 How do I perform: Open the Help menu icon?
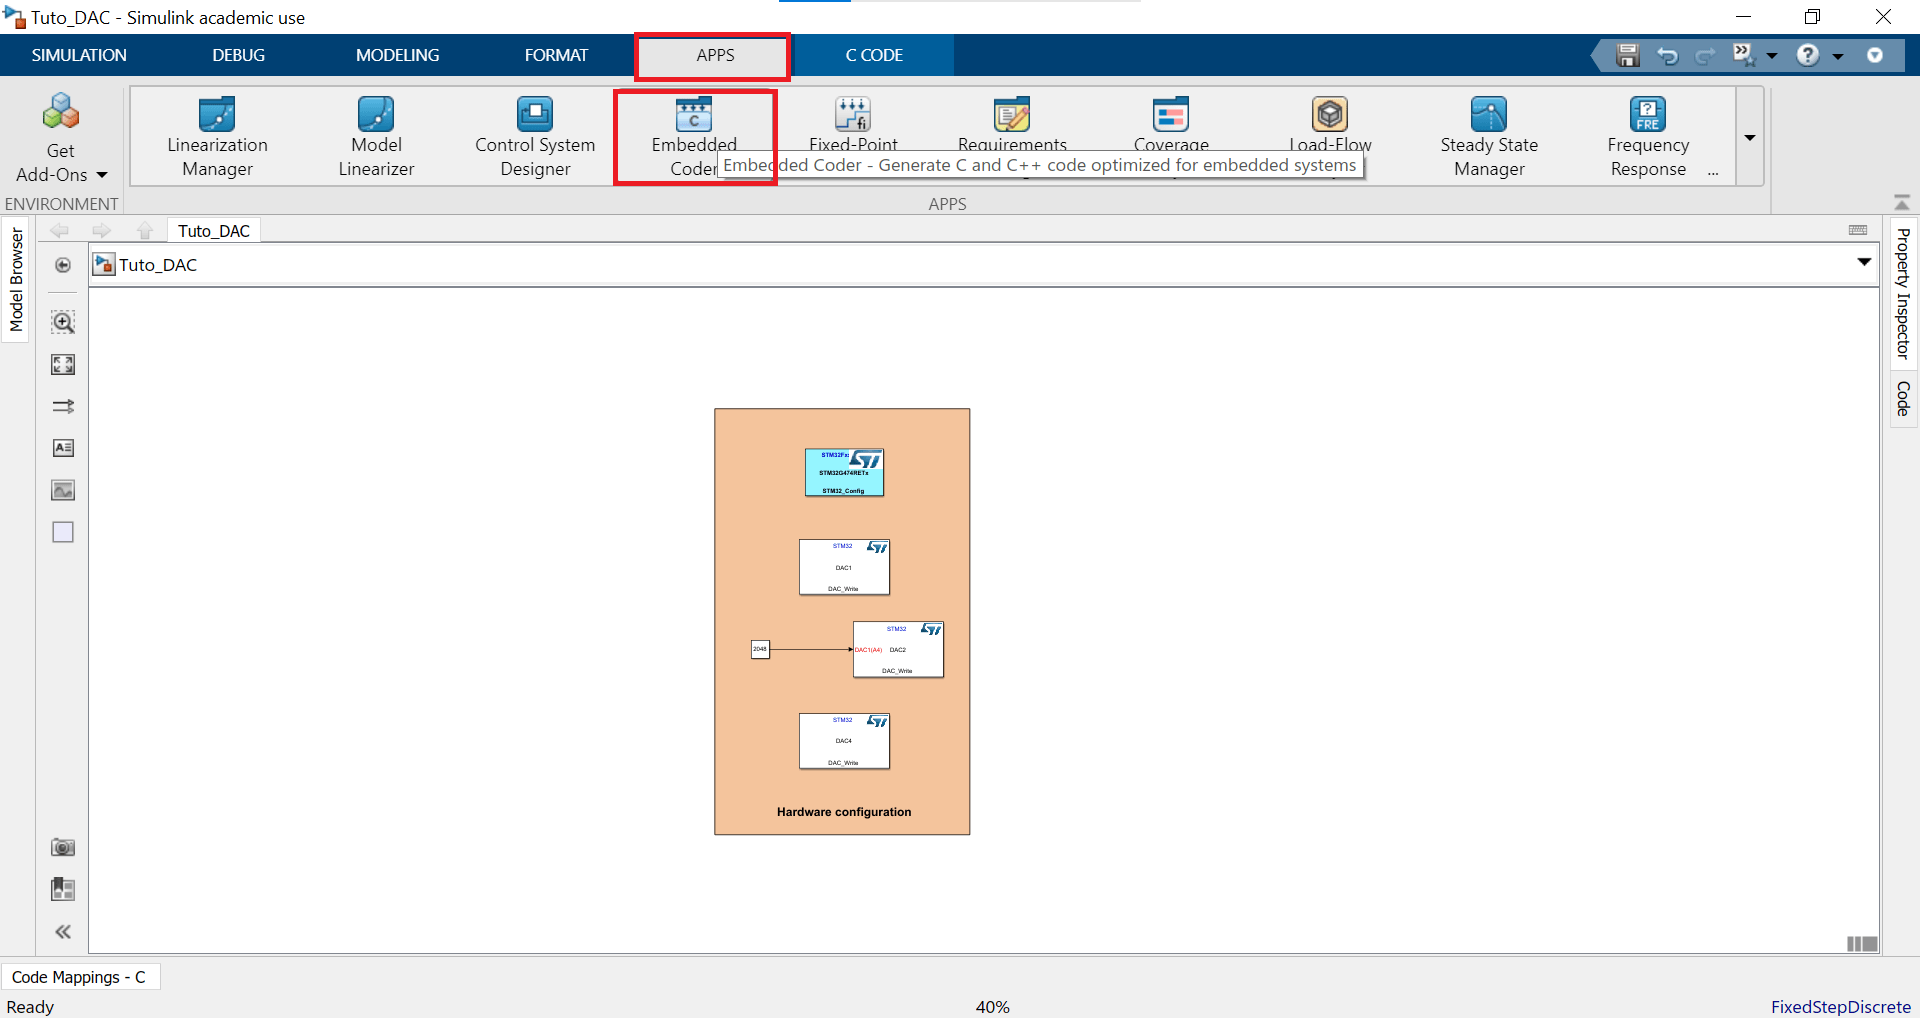pos(1807,55)
